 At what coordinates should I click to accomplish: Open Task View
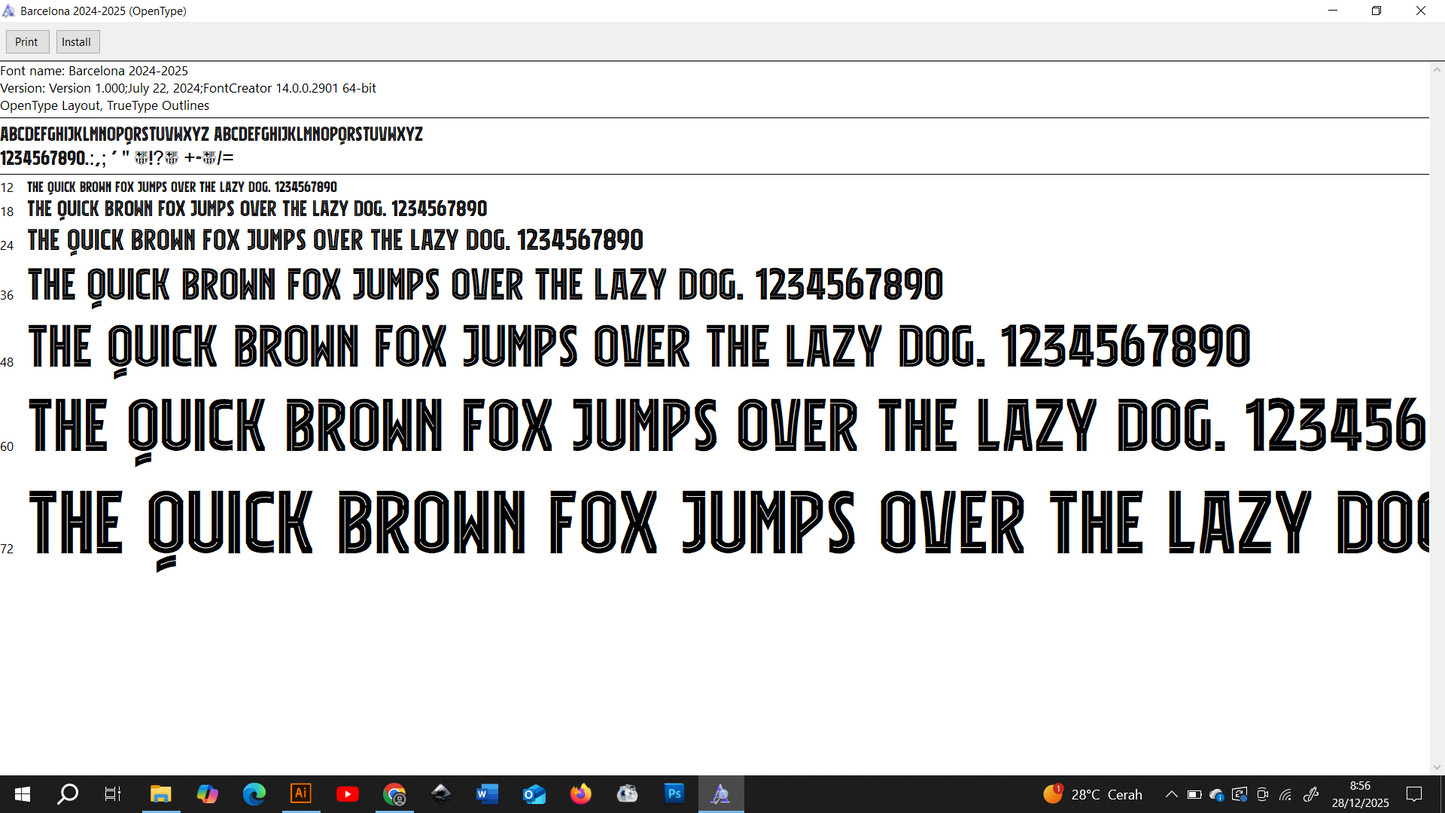(x=112, y=793)
